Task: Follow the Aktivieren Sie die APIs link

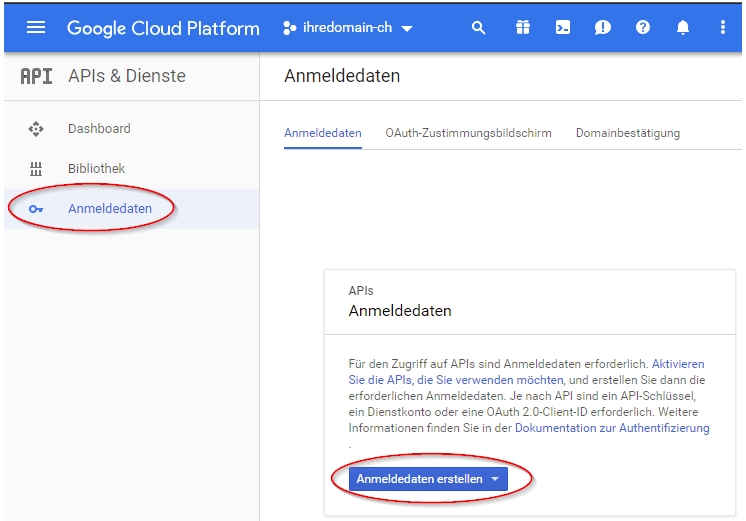Action: [526, 372]
